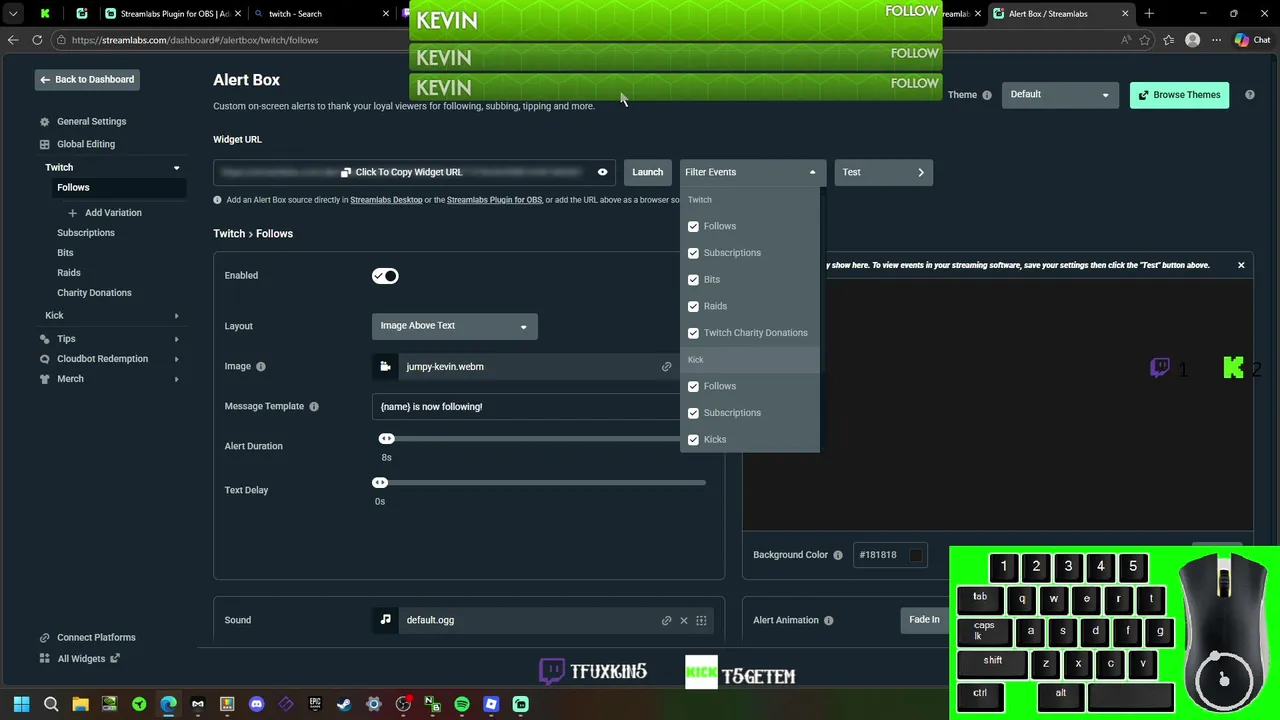Uncheck Bits in Filter Events
The height and width of the screenshot is (720, 1280).
pyautogui.click(x=693, y=280)
